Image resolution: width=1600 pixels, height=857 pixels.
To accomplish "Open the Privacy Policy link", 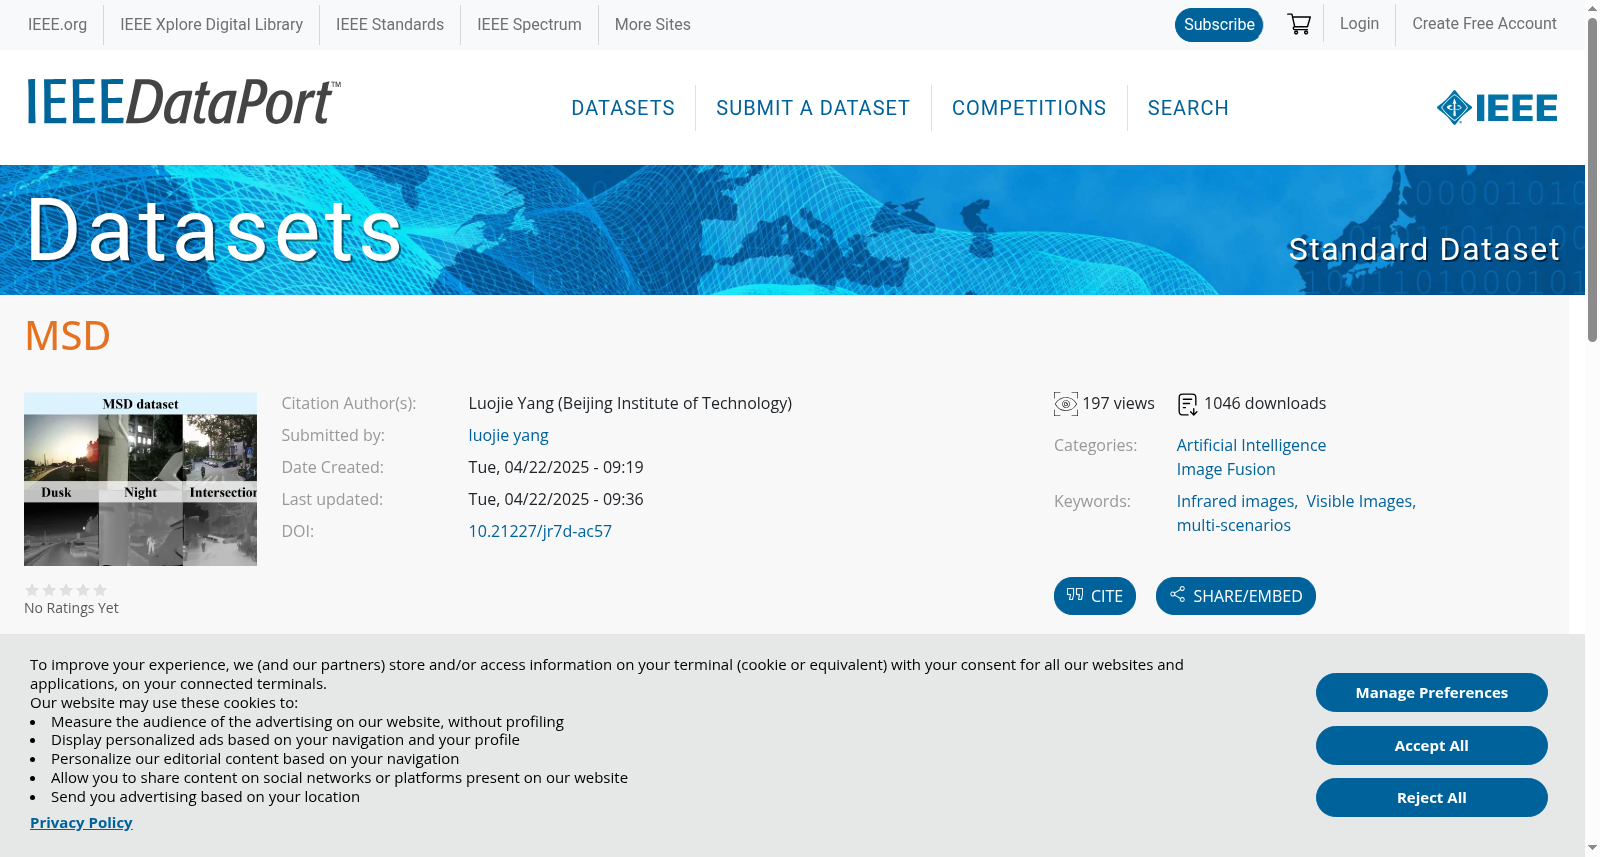I will point(81,823).
